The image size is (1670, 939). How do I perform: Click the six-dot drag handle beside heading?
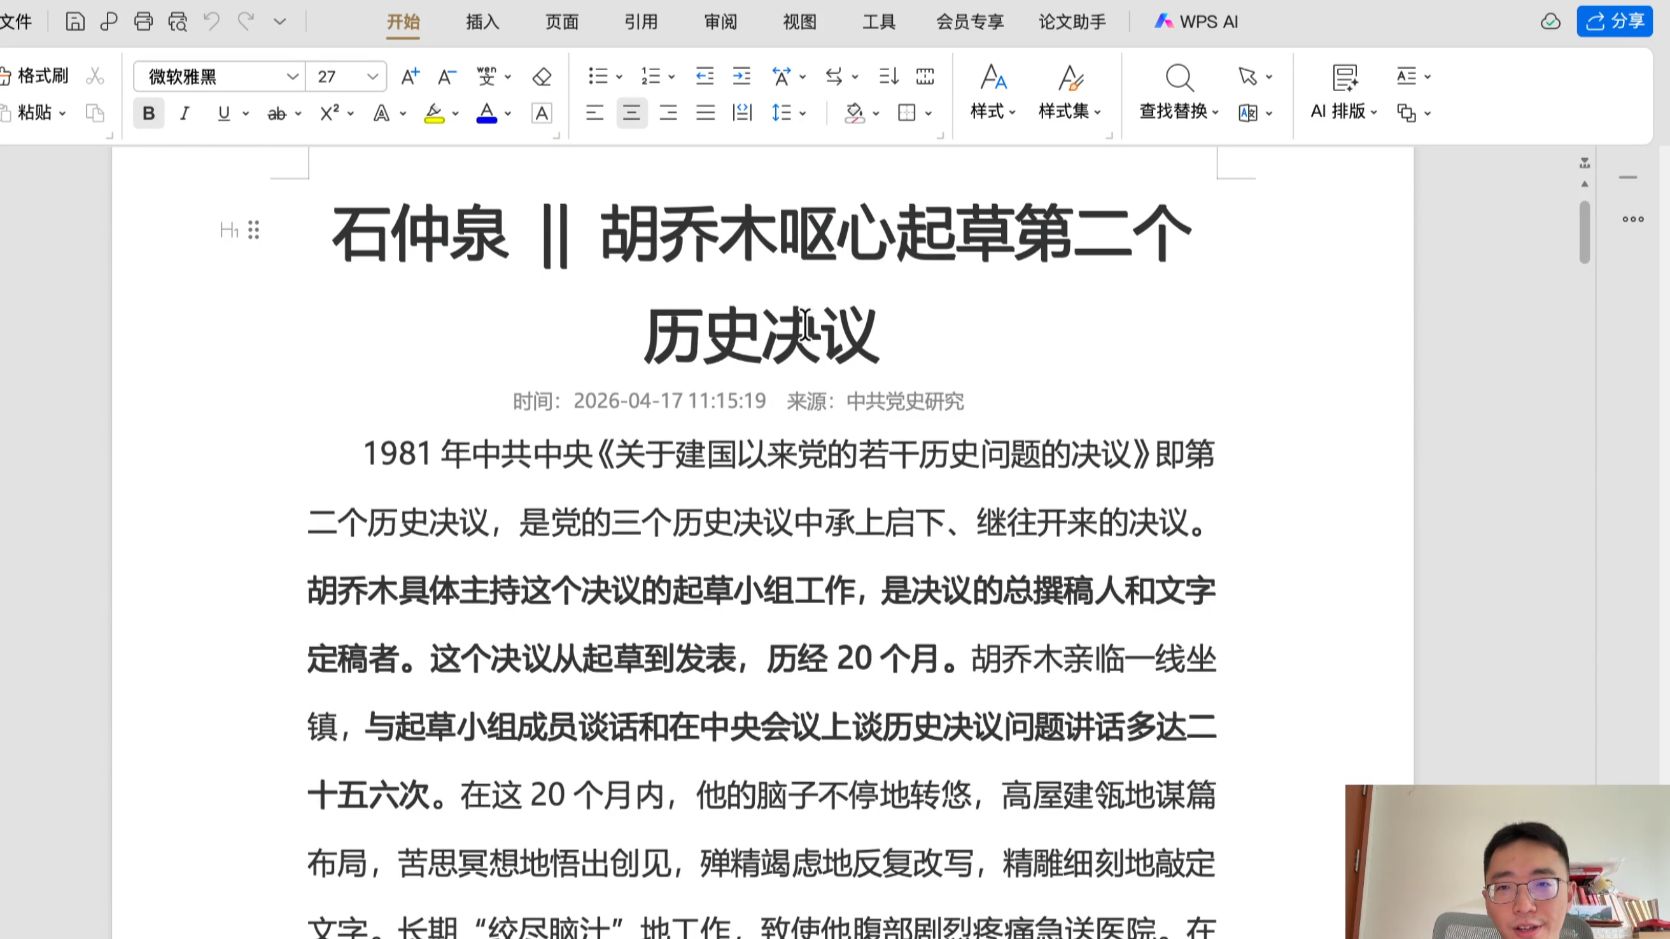254,230
